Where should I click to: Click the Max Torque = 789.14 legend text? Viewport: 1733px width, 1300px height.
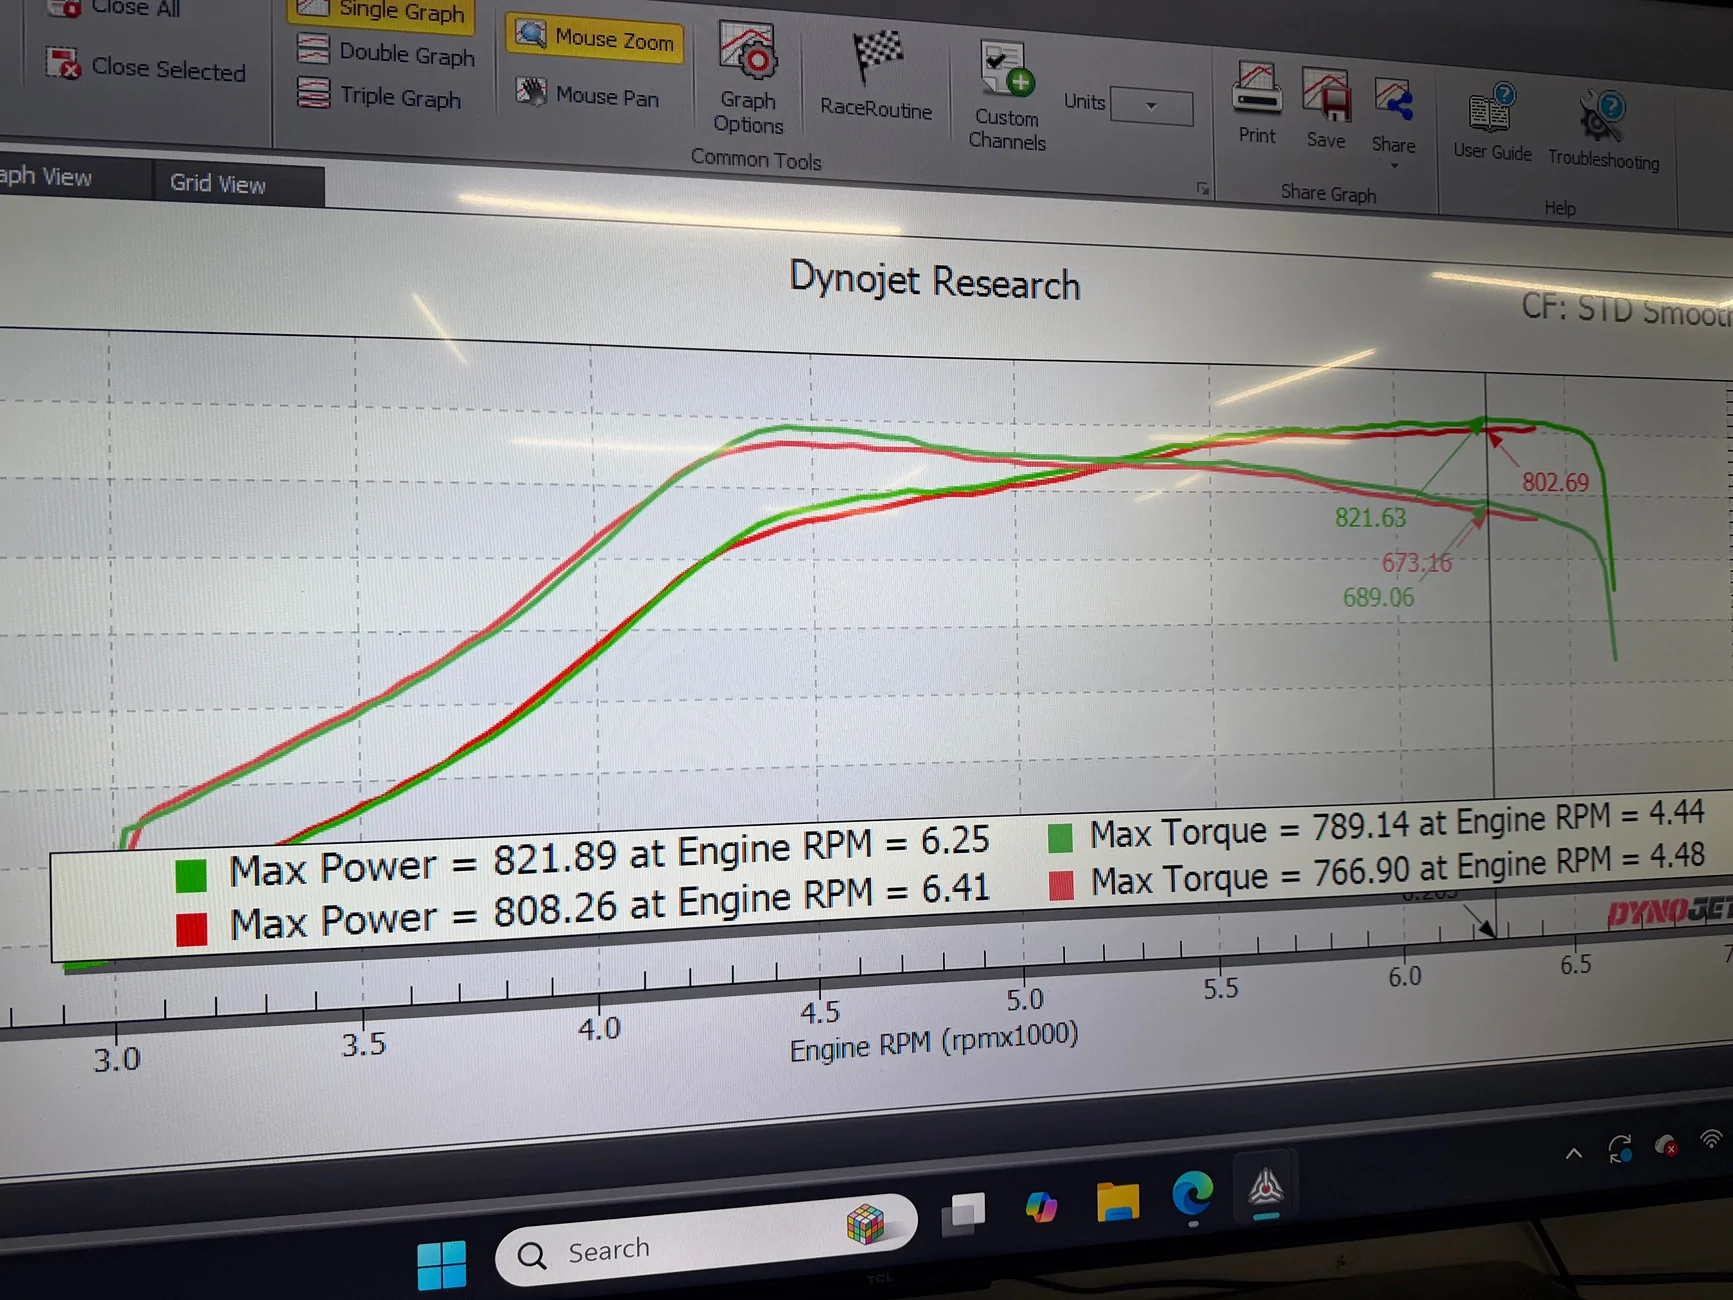click(1396, 827)
